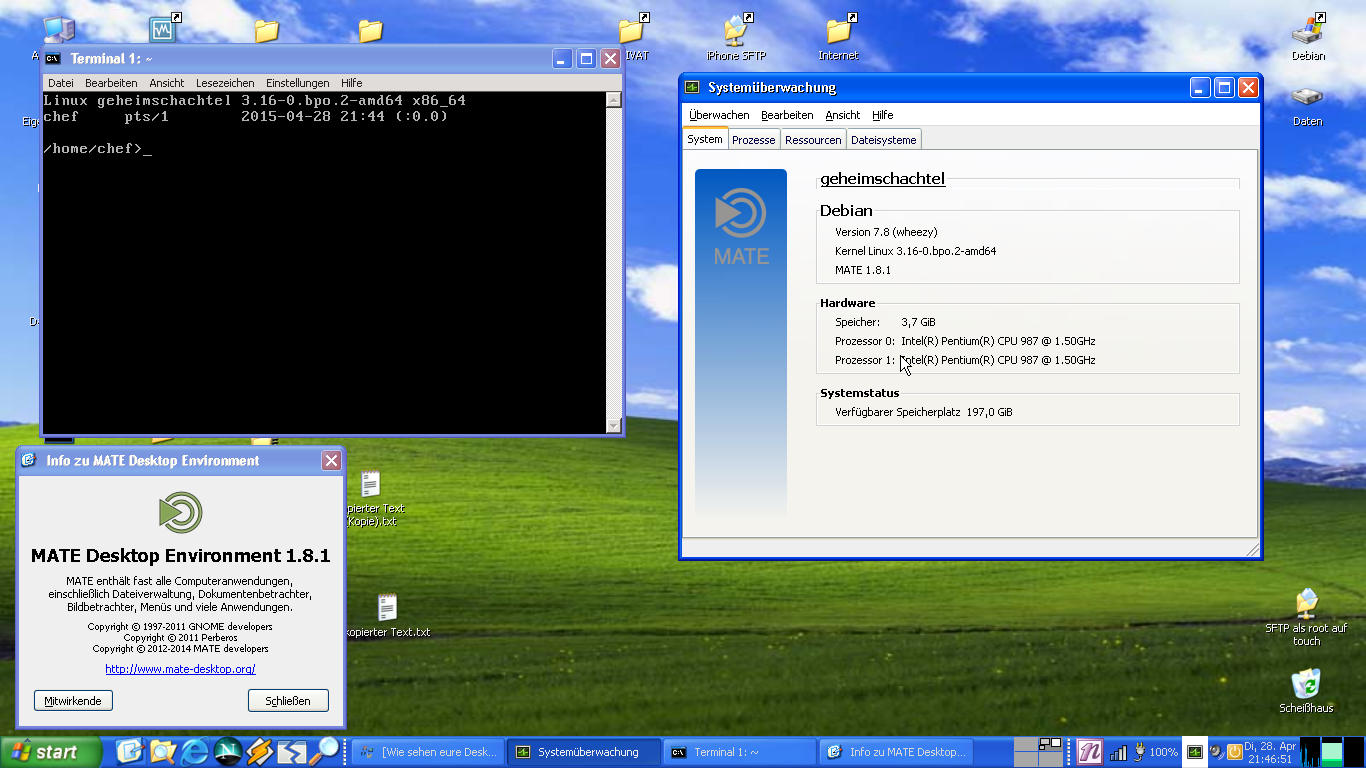
Task: Open the Überwachen menu in Systemüberwachung
Action: (x=718, y=115)
